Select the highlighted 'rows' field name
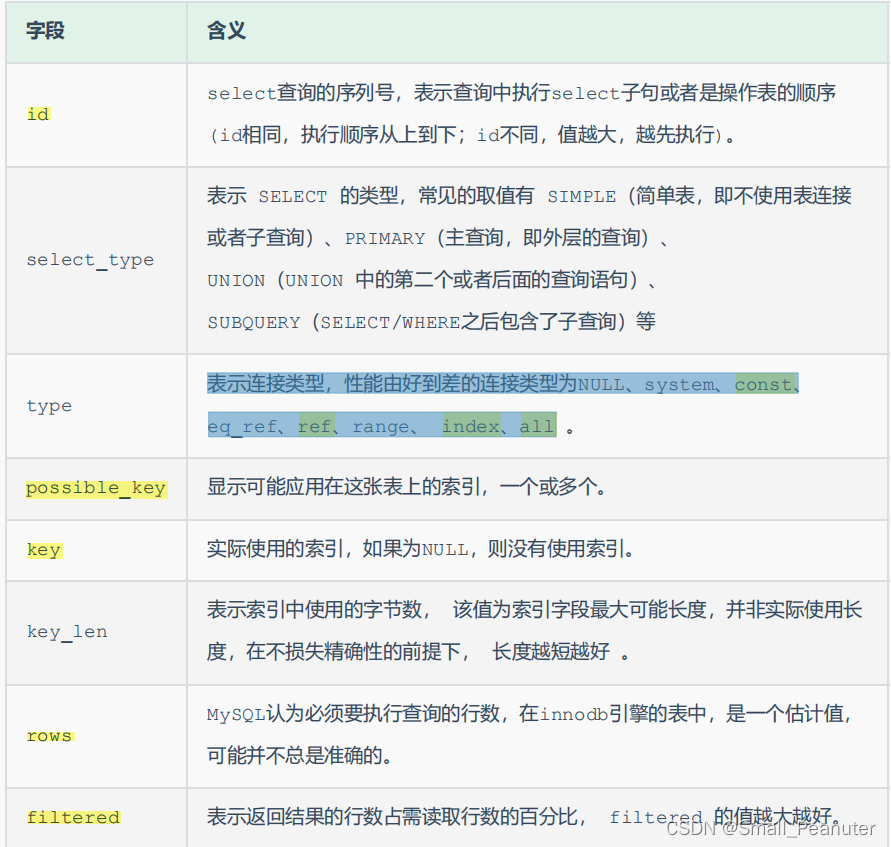The image size is (891, 847). [50, 736]
